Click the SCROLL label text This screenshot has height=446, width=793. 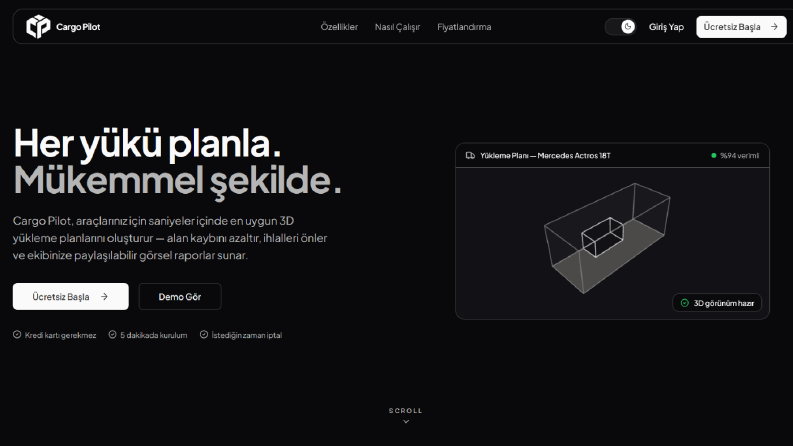[405, 411]
